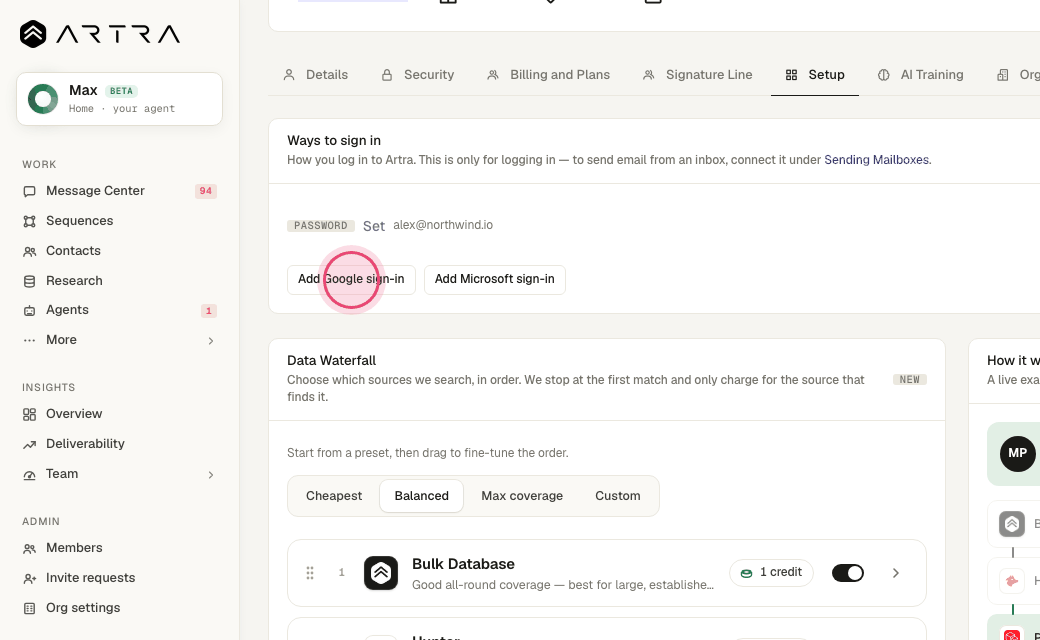The height and width of the screenshot is (640, 1040).
Task: Click the Artra logo icon
Action: [32, 34]
